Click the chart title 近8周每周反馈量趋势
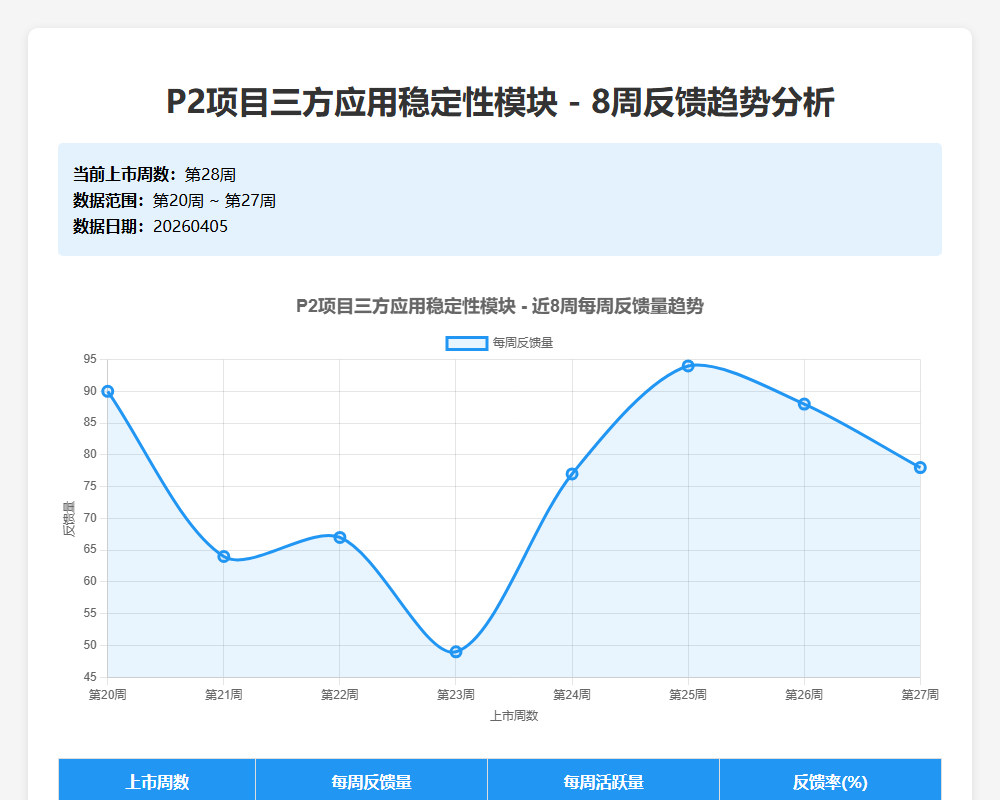Viewport: 1000px width, 800px height. pyautogui.click(x=500, y=306)
